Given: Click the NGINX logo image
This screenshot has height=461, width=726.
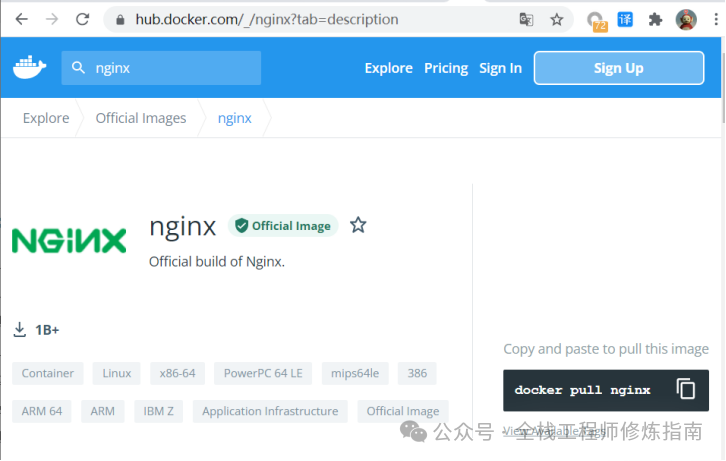Looking at the screenshot, I should tap(69, 240).
